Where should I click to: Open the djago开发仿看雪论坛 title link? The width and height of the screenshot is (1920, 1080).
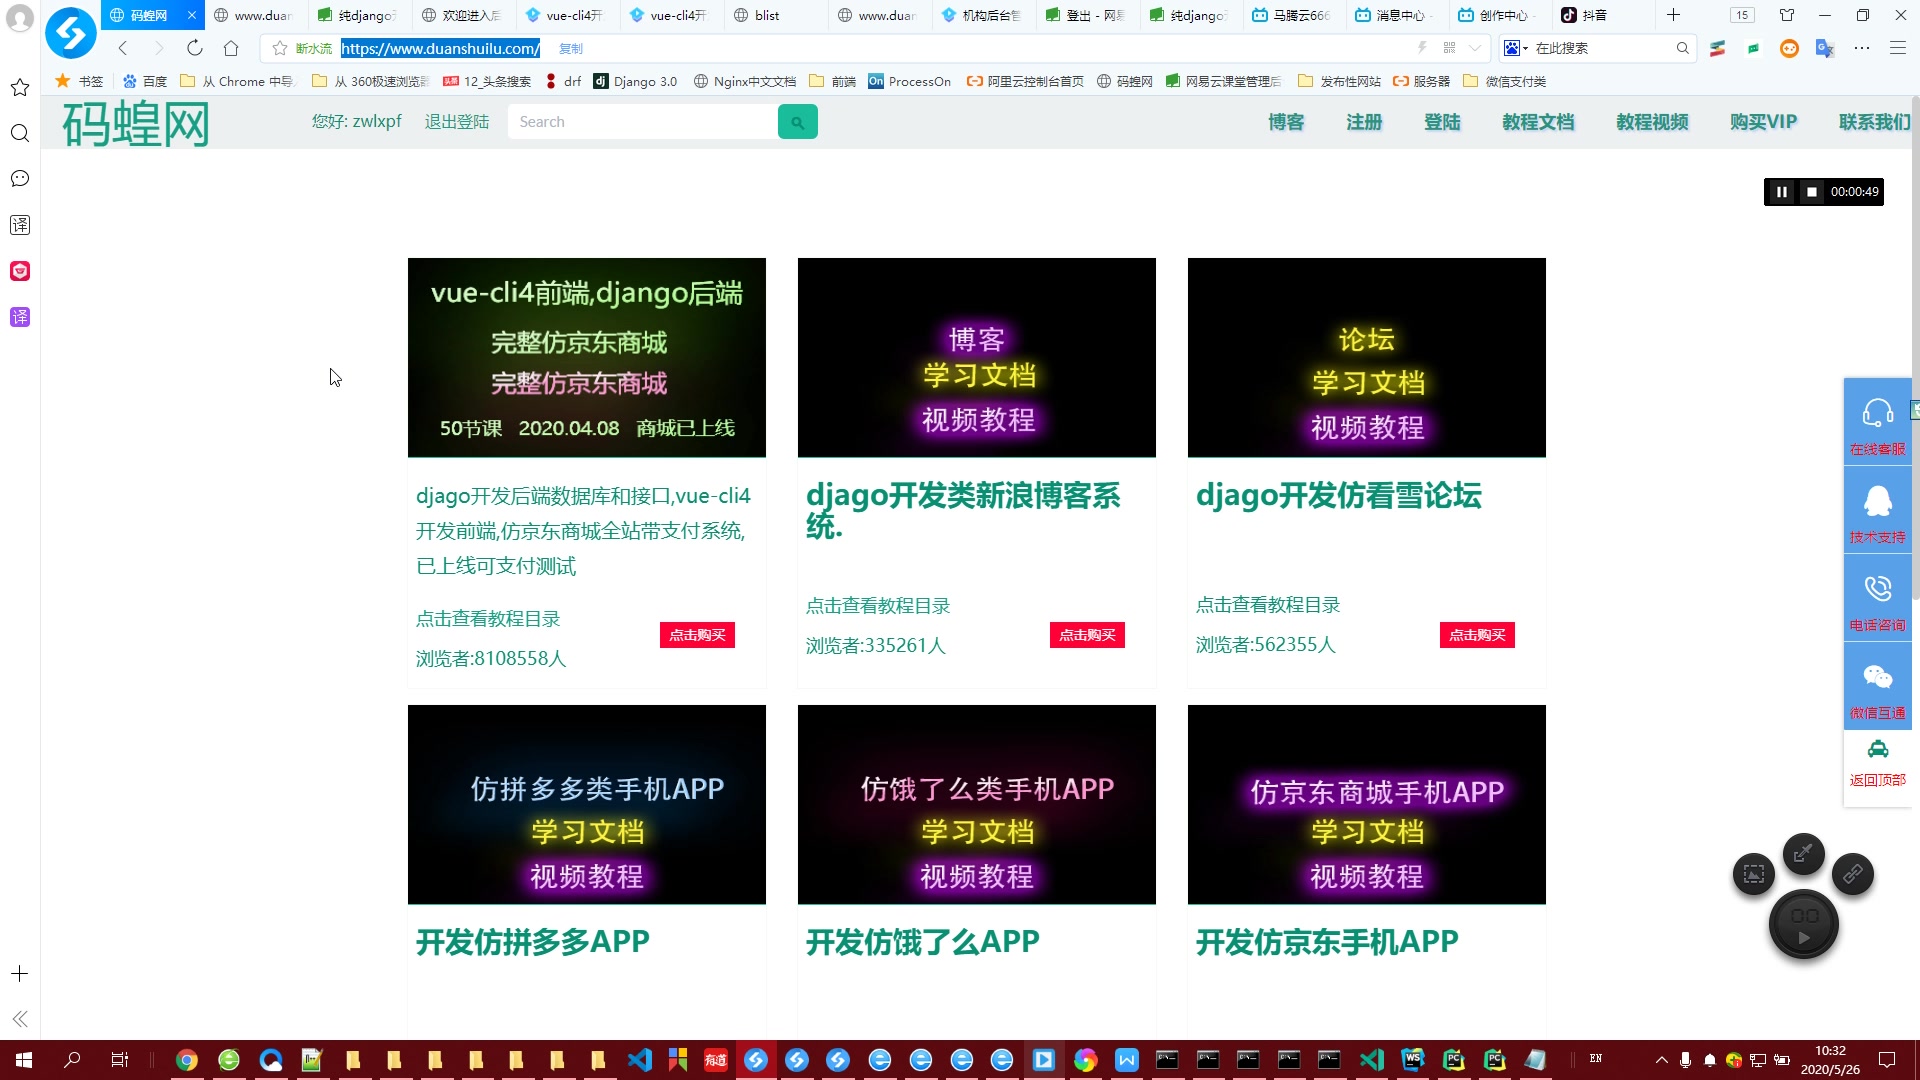tap(1339, 496)
